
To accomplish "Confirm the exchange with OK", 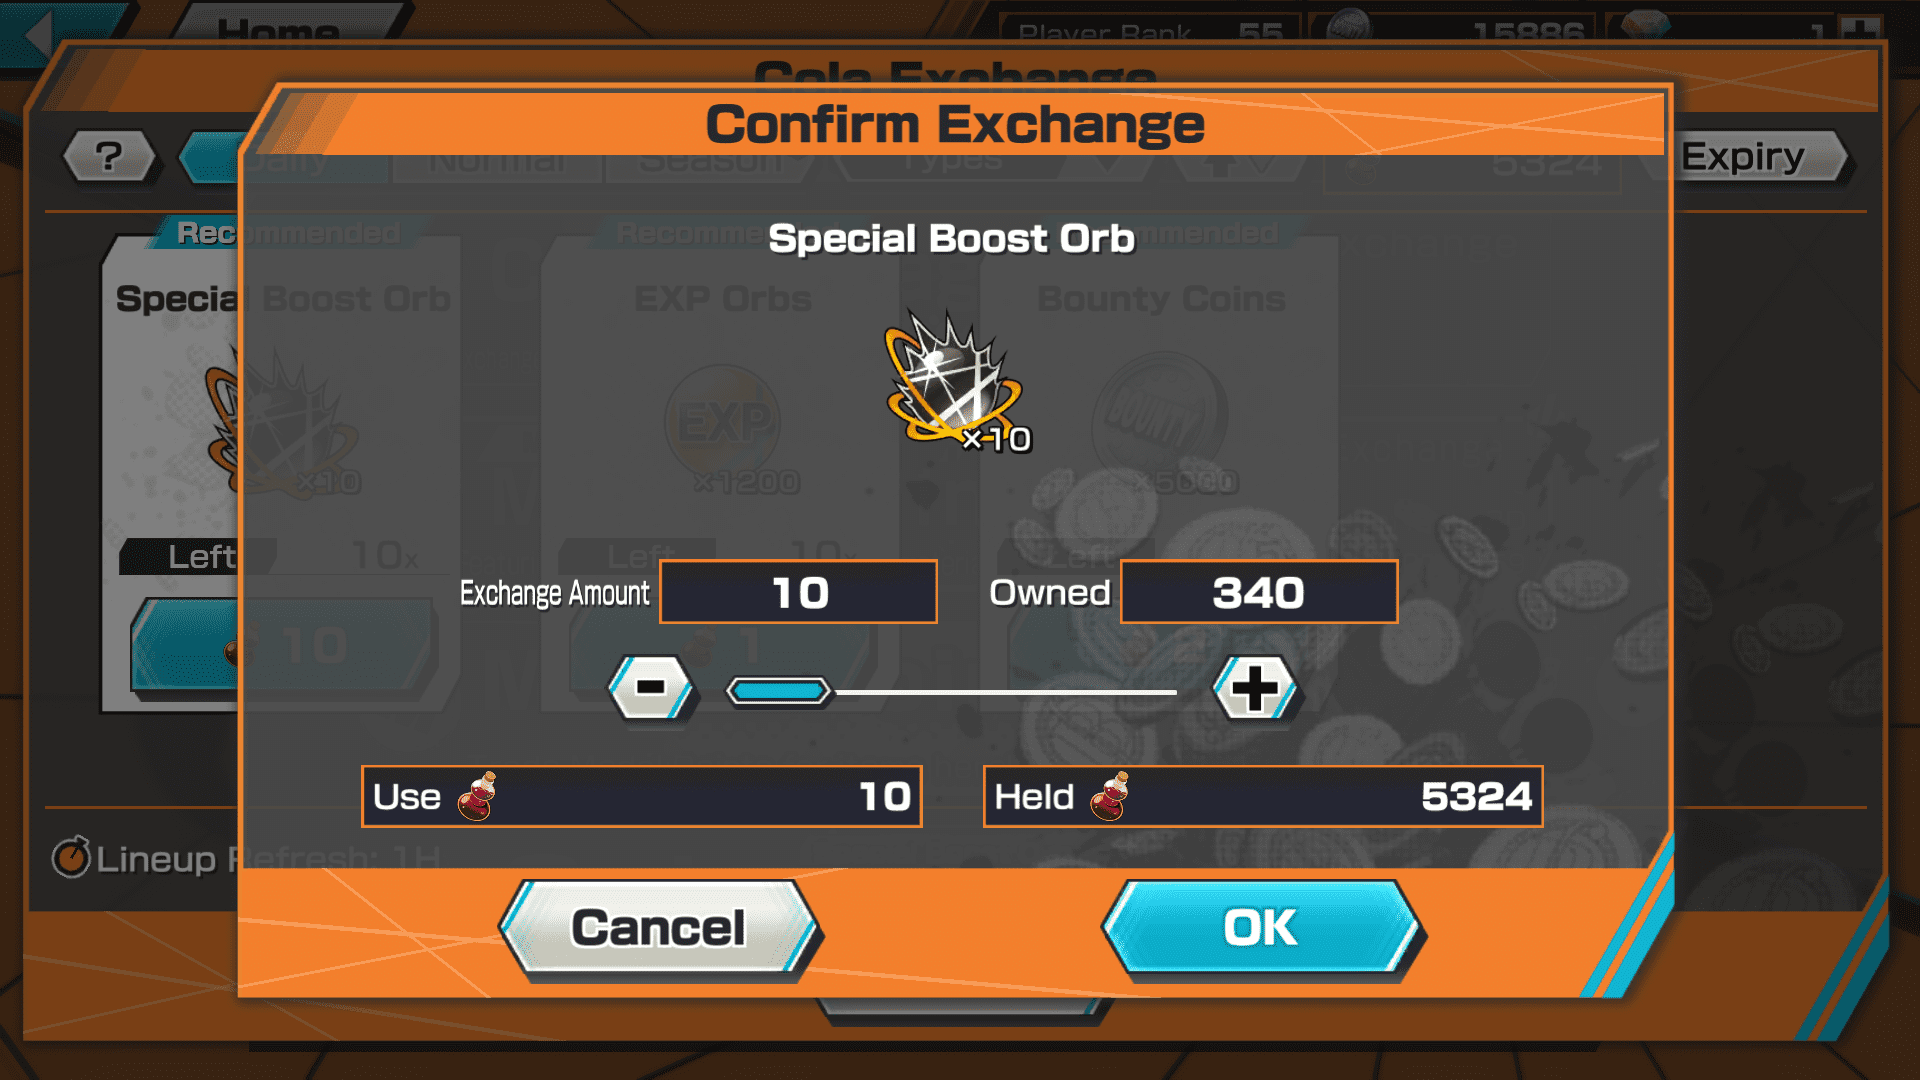I will pyautogui.click(x=1262, y=927).
